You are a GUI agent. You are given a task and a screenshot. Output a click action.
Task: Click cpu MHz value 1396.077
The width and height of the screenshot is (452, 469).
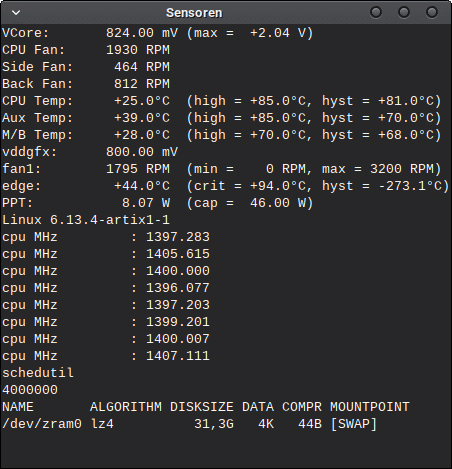coord(178,288)
